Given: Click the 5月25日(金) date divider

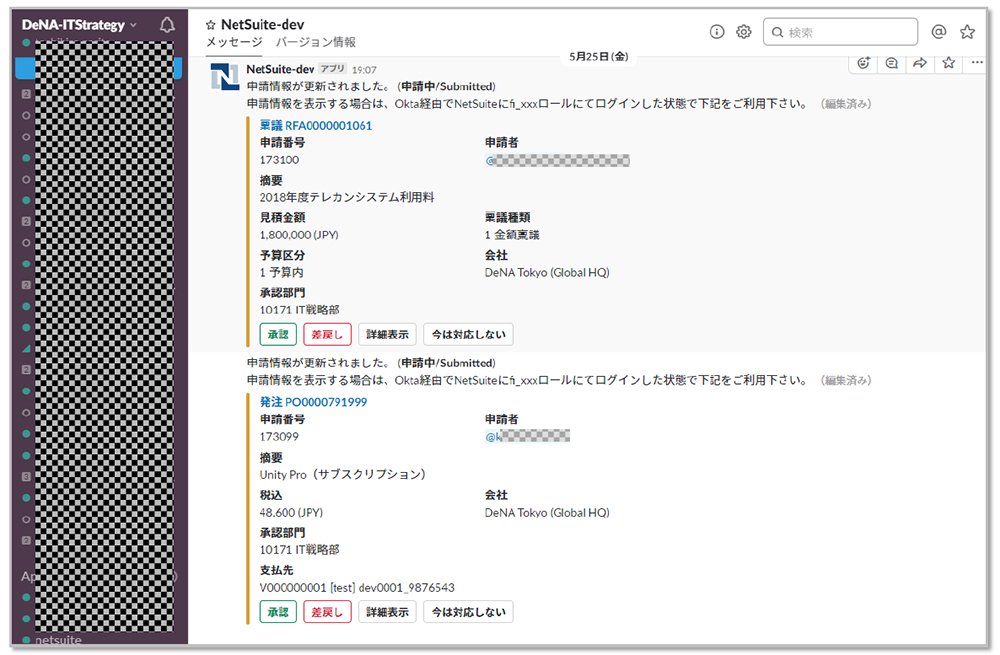Looking at the screenshot, I should pos(598,57).
